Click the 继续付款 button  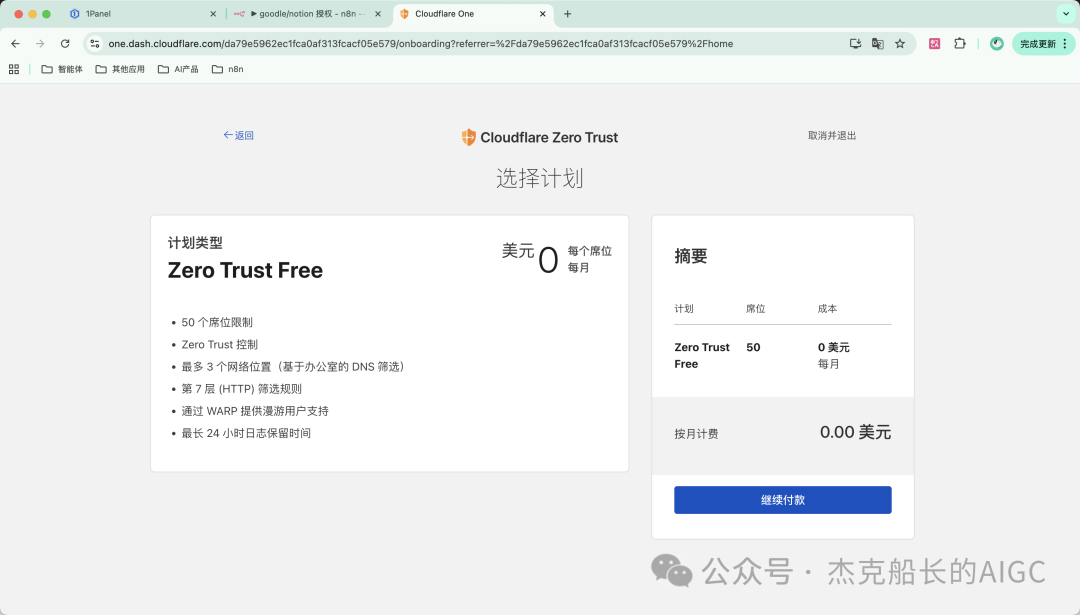pyautogui.click(x=782, y=500)
